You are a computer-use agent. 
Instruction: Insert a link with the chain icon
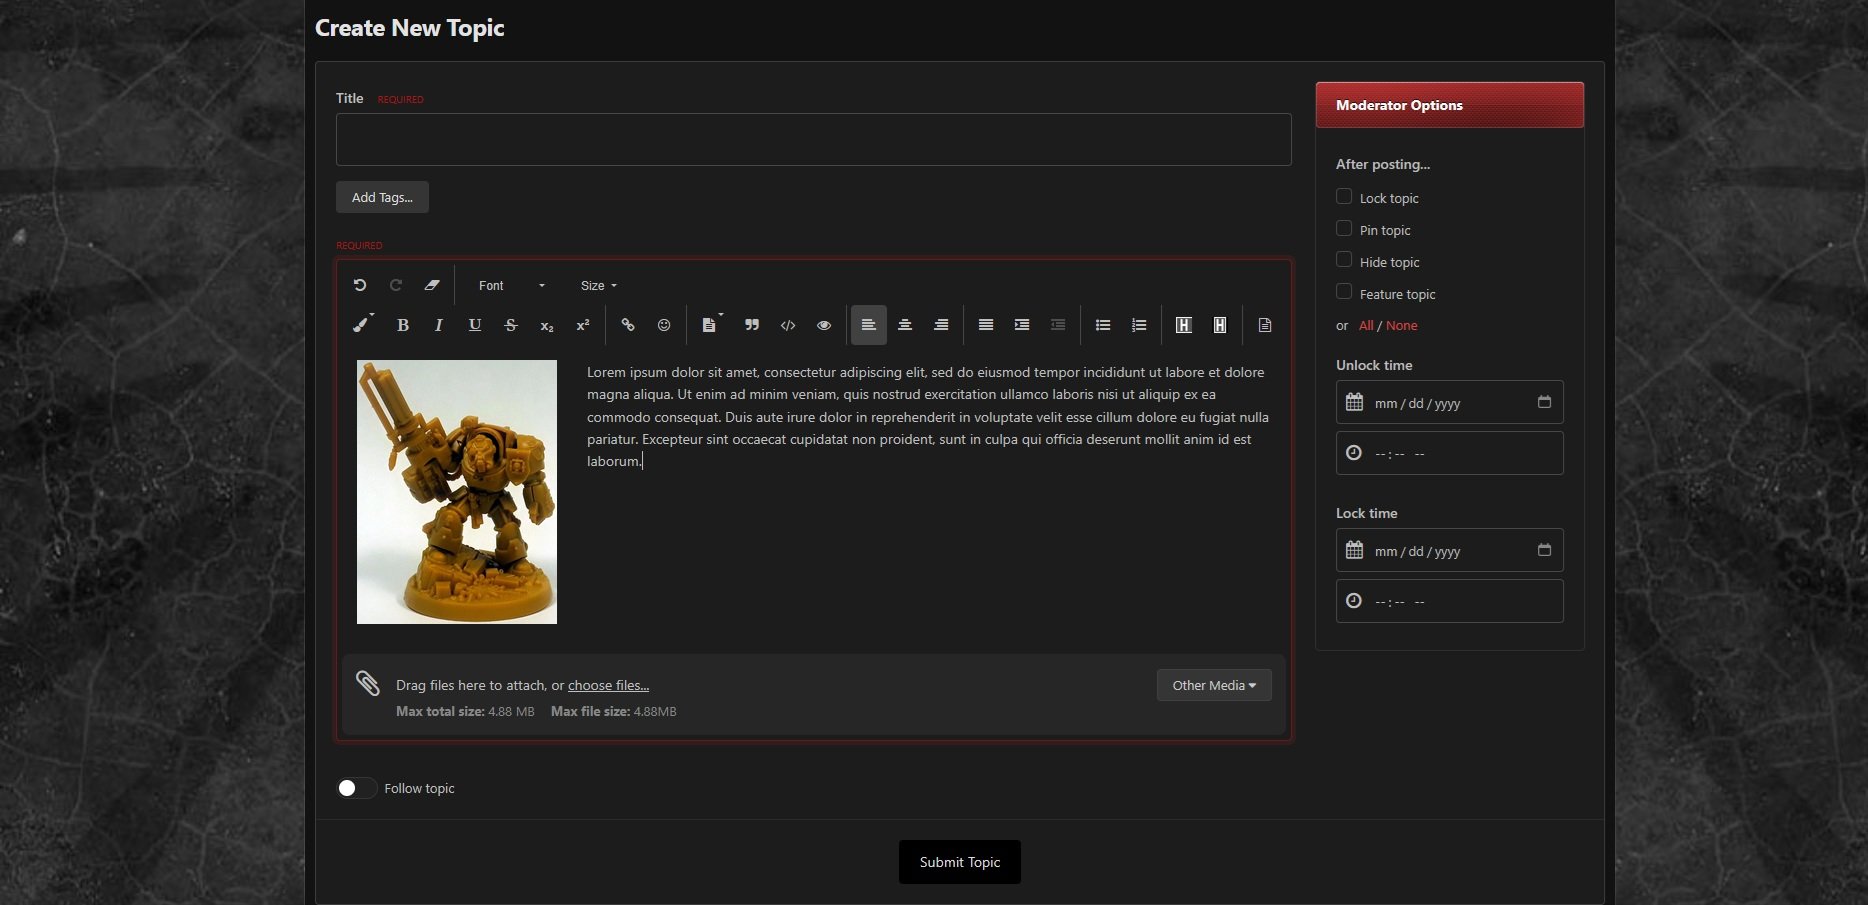[628, 325]
